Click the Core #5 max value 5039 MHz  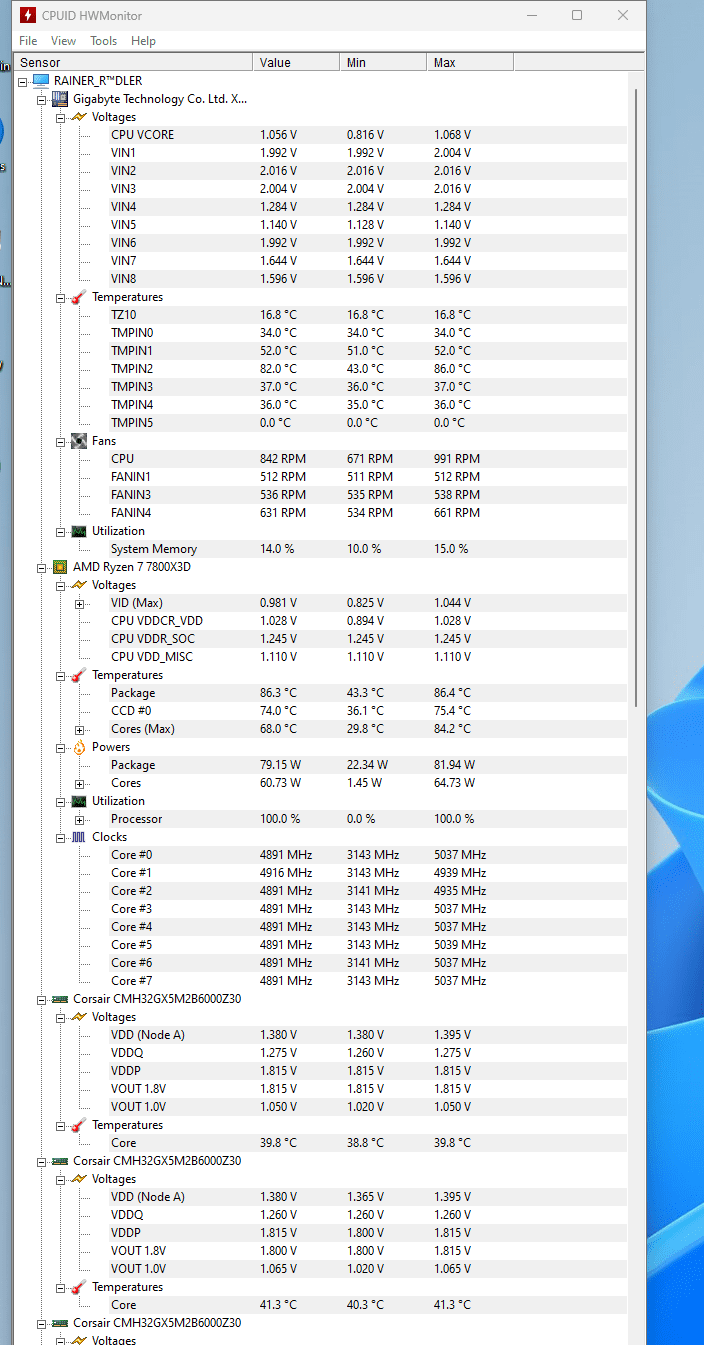(x=460, y=945)
